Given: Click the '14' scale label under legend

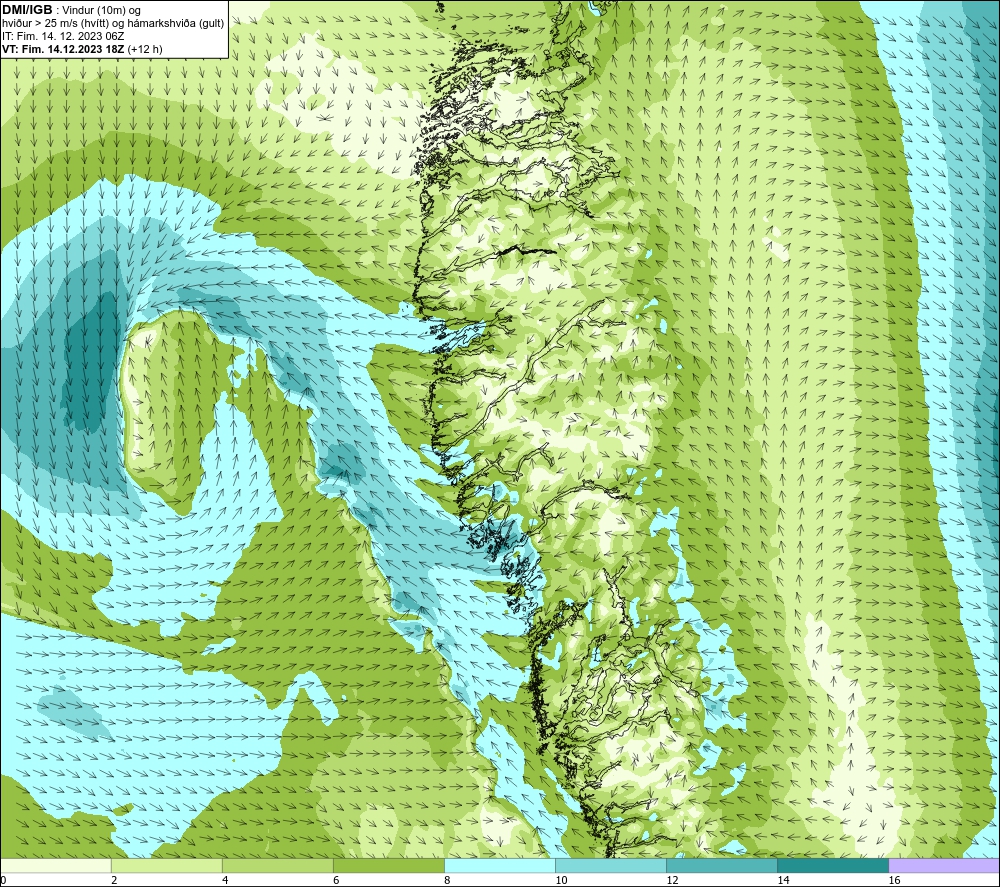Looking at the screenshot, I should tap(783, 880).
